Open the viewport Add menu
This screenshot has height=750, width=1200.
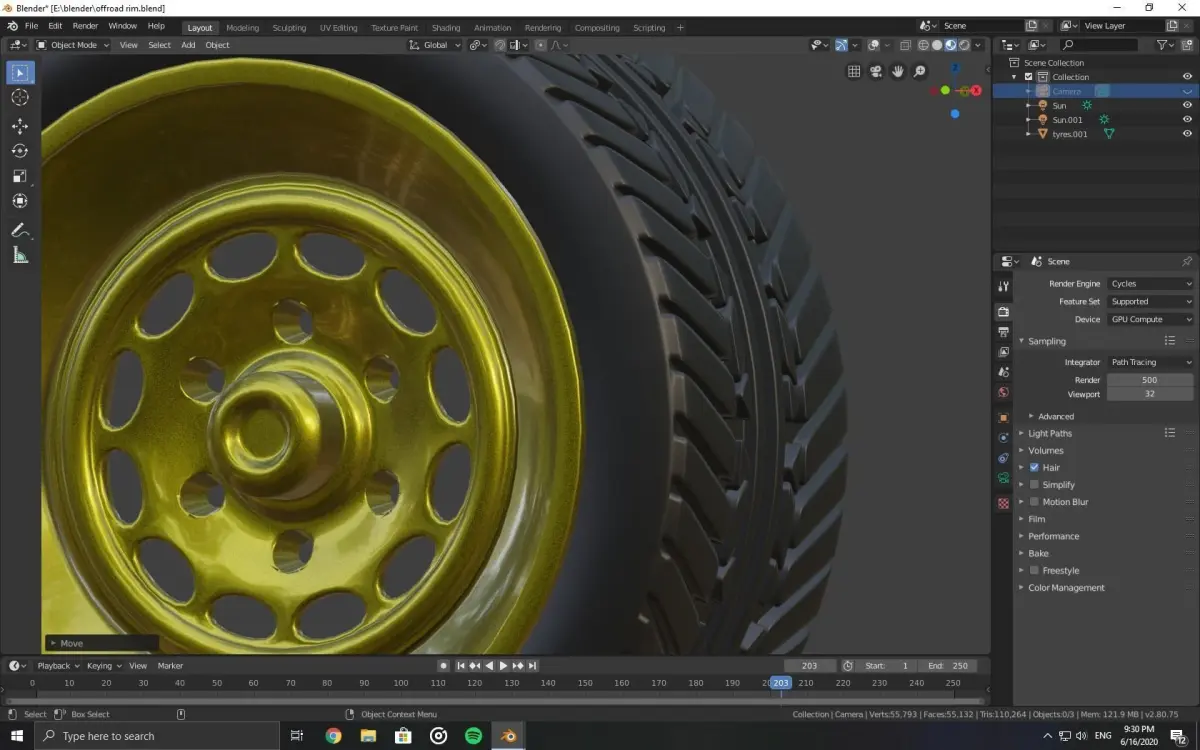188,44
